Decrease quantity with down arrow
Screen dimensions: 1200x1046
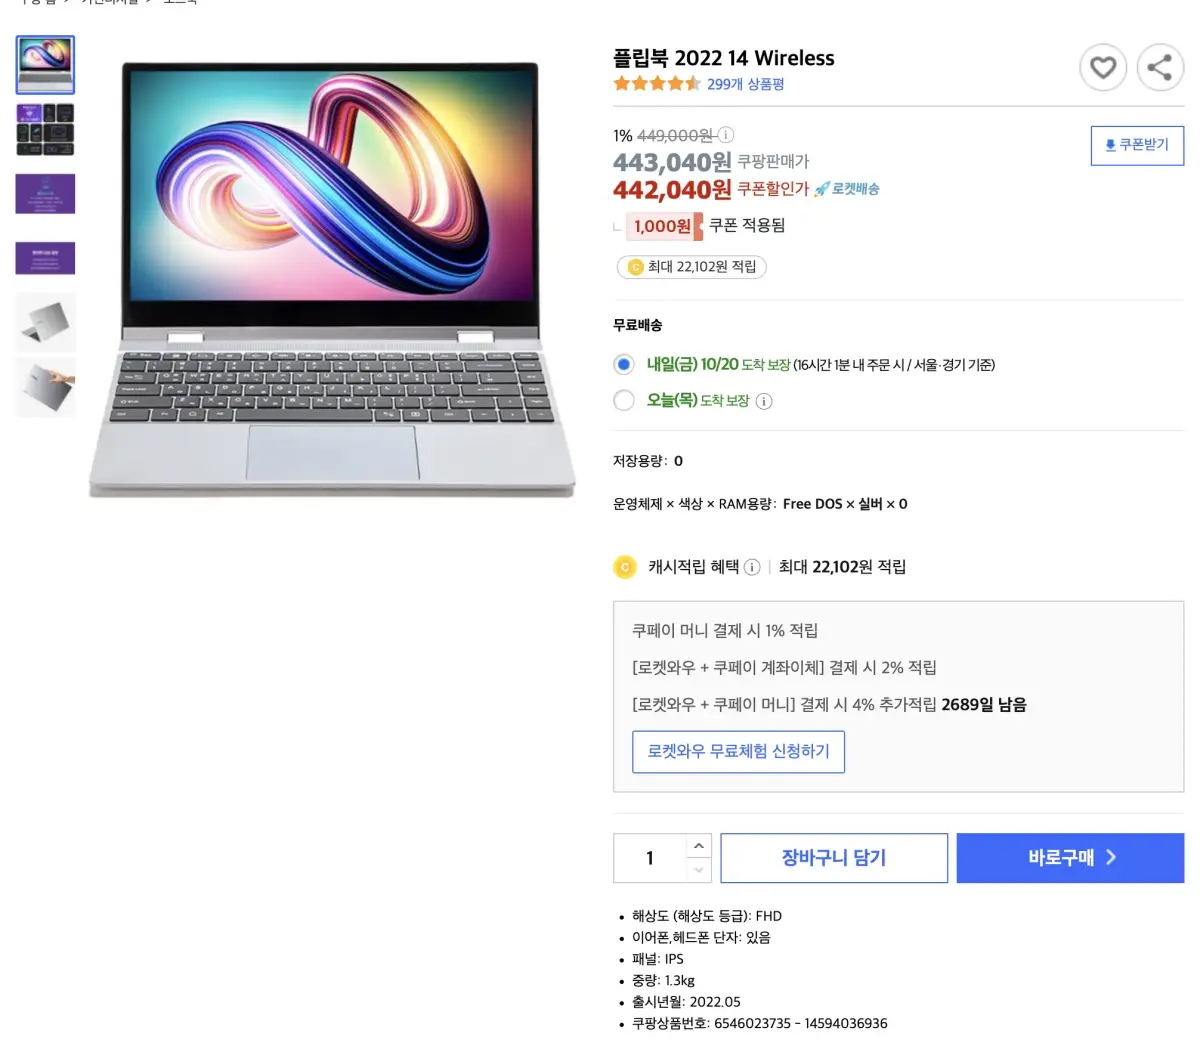click(x=699, y=870)
